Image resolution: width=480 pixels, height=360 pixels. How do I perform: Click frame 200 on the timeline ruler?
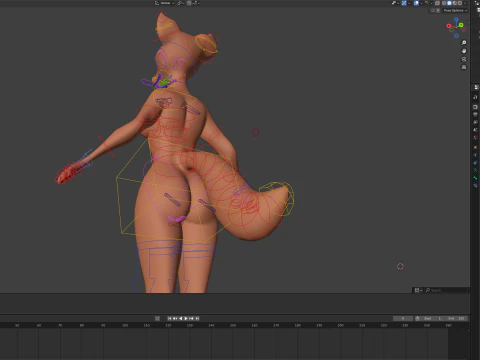tap(340, 325)
